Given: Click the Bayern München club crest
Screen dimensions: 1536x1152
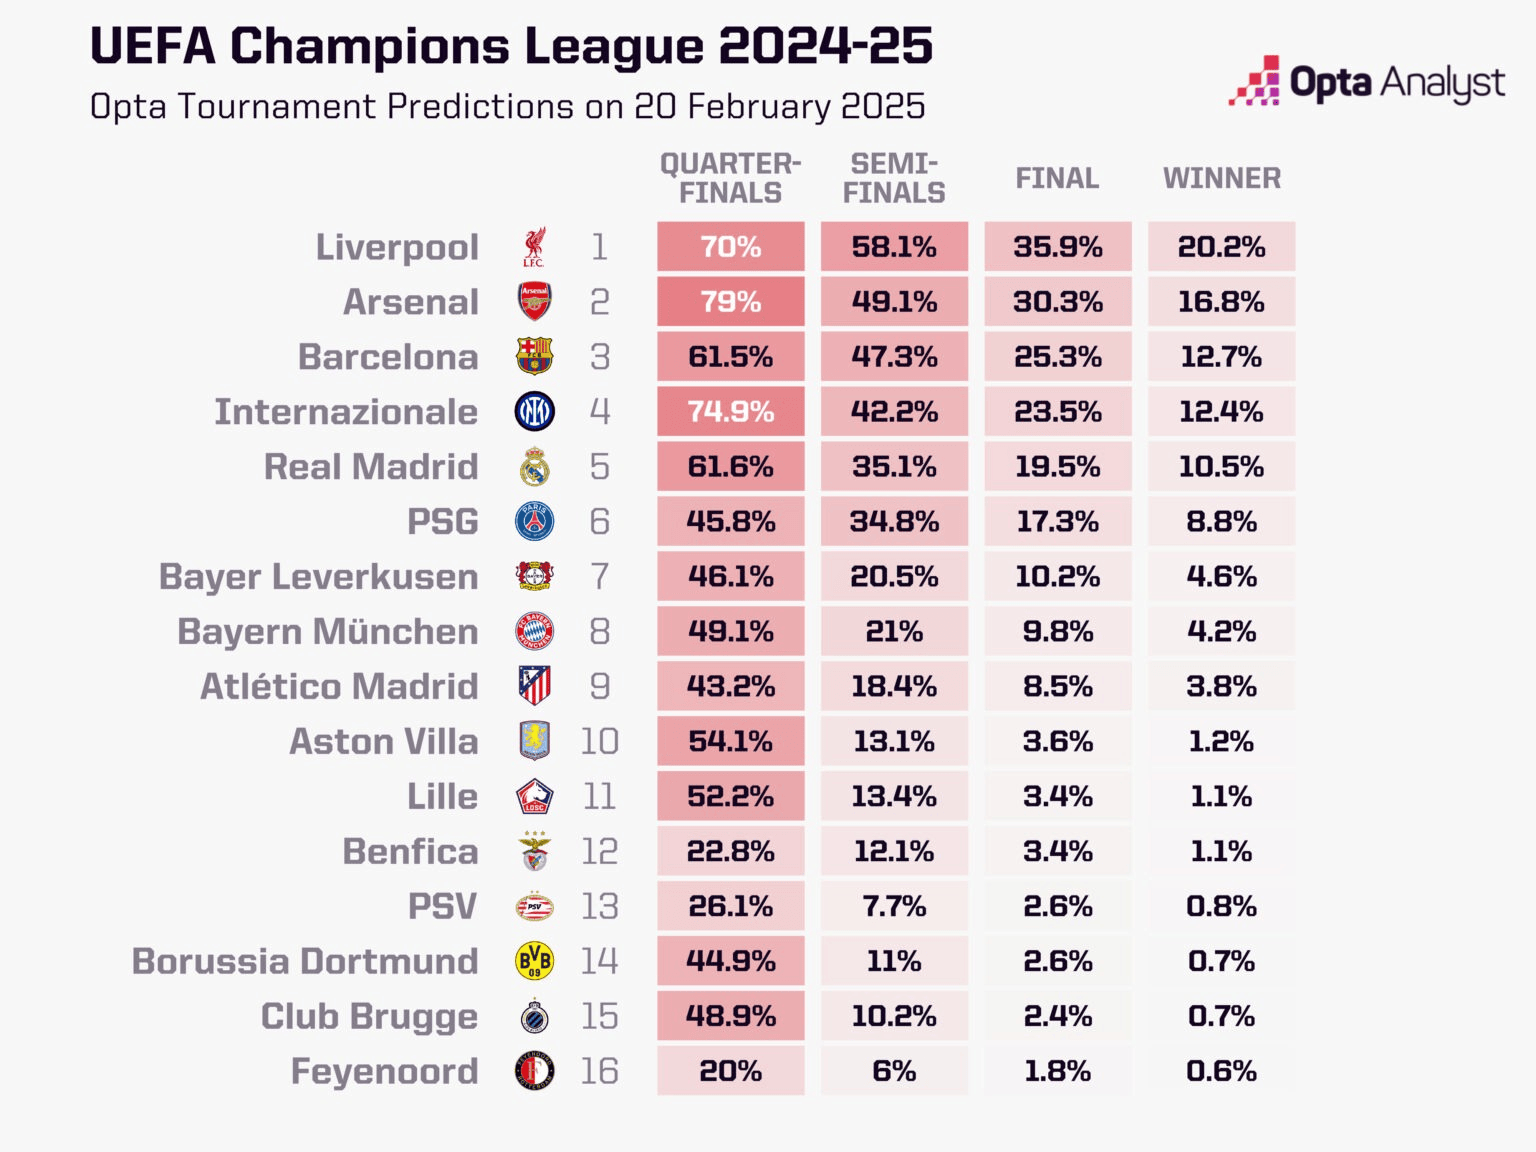Looking at the screenshot, I should click(x=534, y=631).
